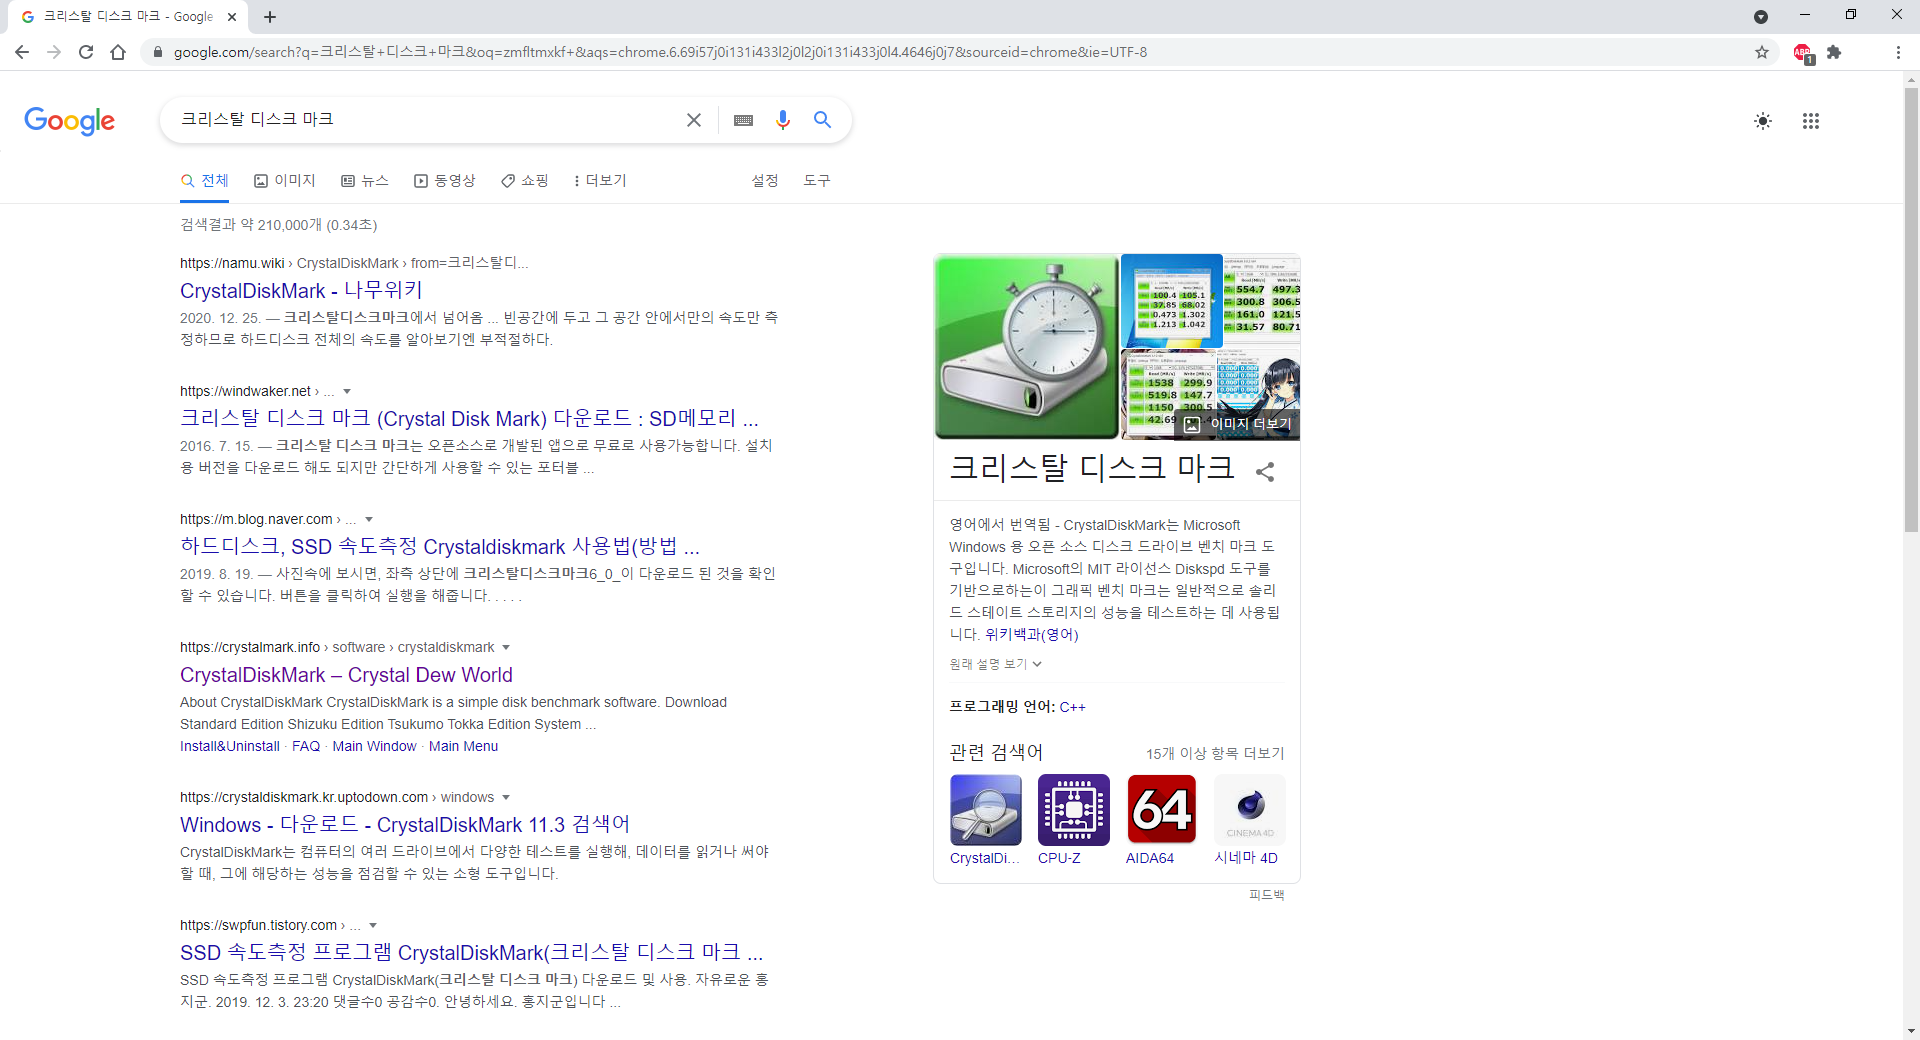
Task: Open the 더보기 search menu
Action: tap(600, 181)
